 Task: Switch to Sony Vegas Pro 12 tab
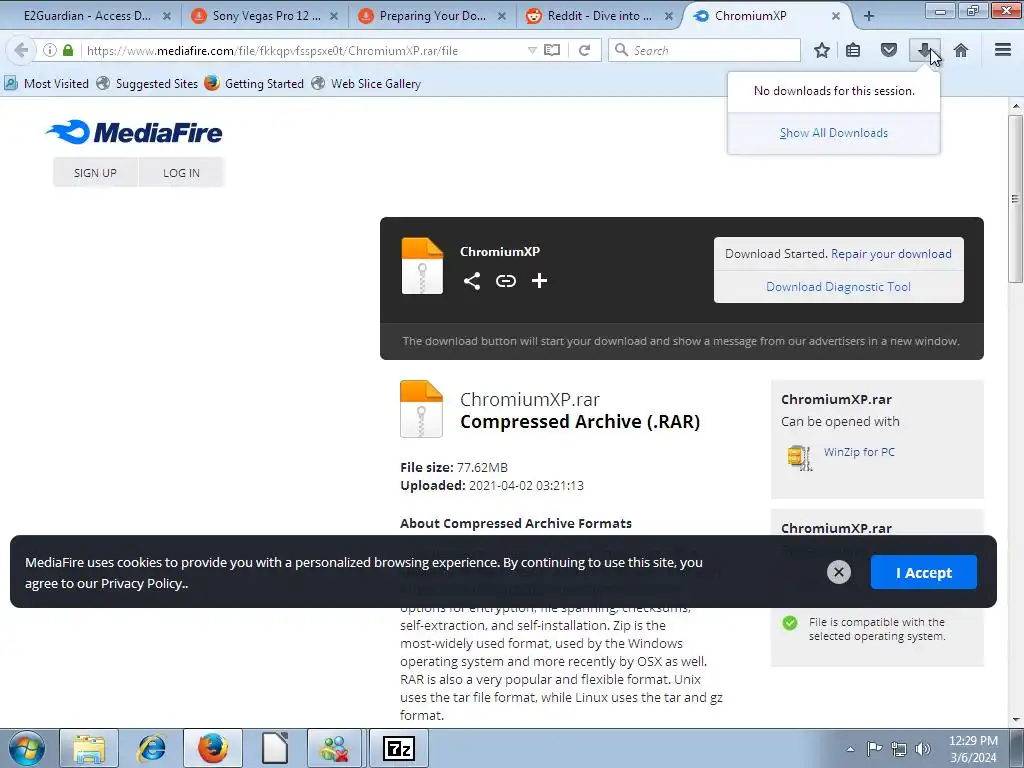coord(264,16)
